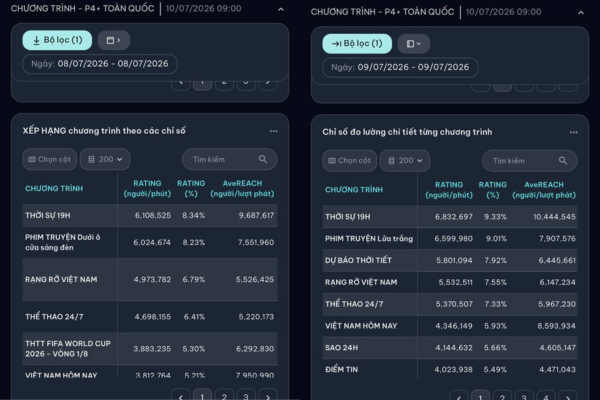Image resolution: width=600 pixels, height=400 pixels.
Task: Open the right table's 200 rows dropdown
Action: click(x=405, y=161)
